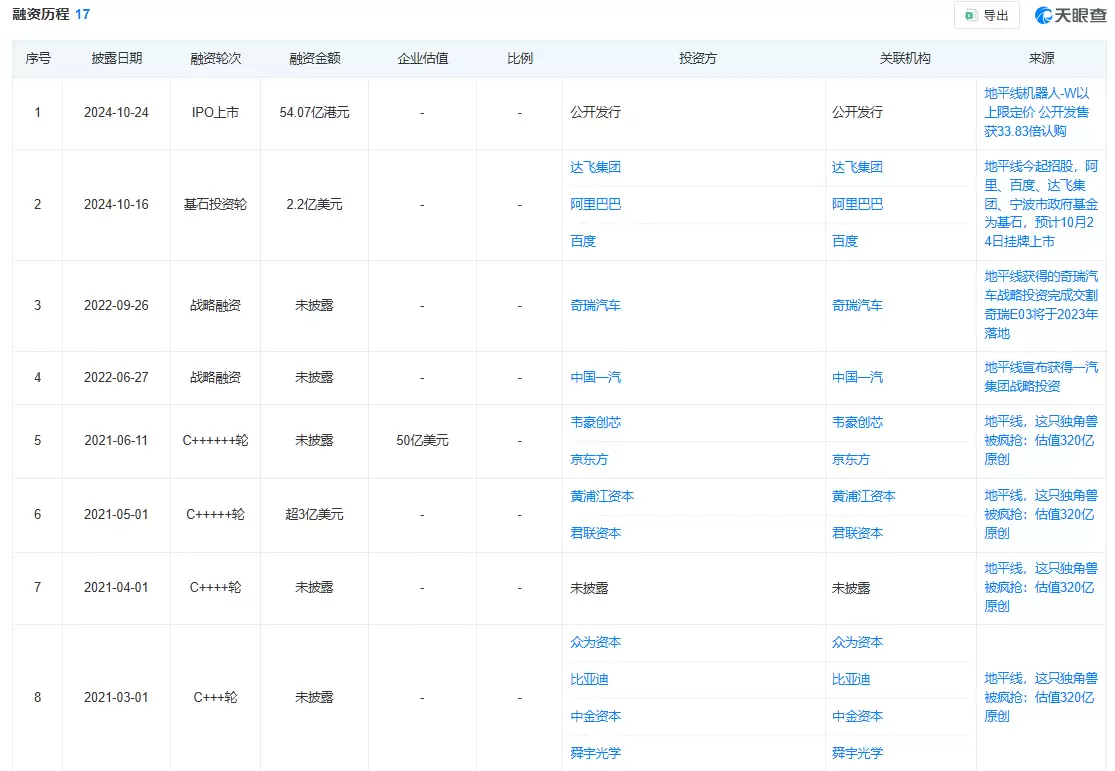Open the 达飞集团 investor link
This screenshot has width=1115, height=771.
595,167
